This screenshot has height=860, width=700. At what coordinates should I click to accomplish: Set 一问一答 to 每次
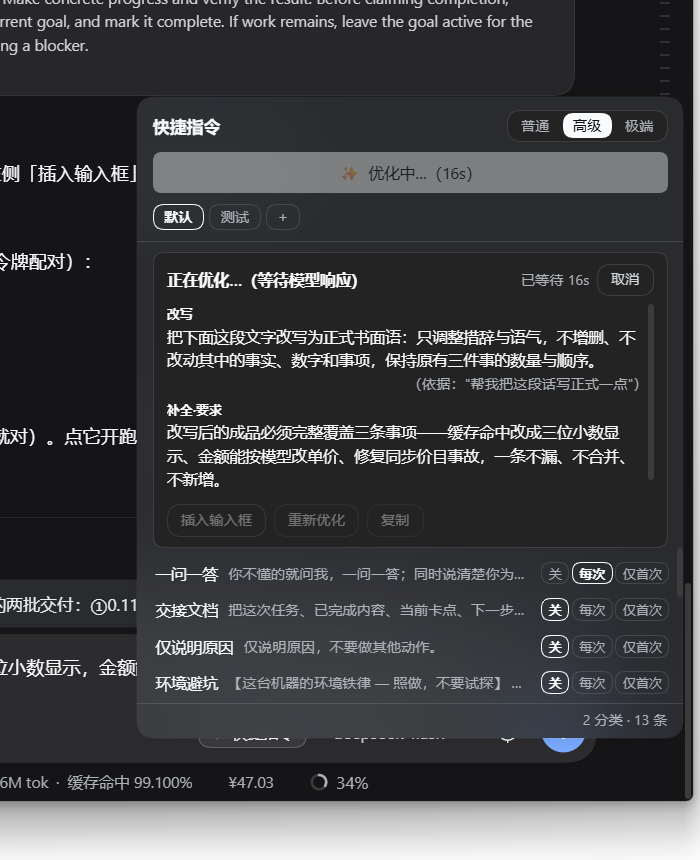[592, 574]
